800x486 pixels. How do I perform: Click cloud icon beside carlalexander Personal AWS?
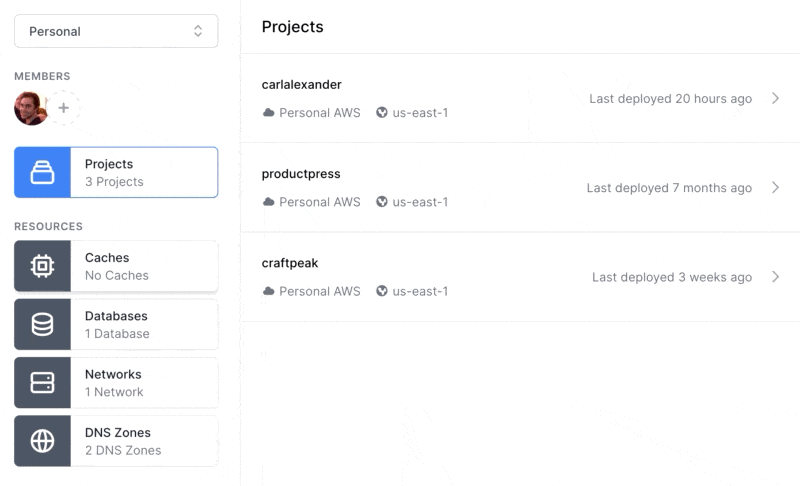pos(268,113)
